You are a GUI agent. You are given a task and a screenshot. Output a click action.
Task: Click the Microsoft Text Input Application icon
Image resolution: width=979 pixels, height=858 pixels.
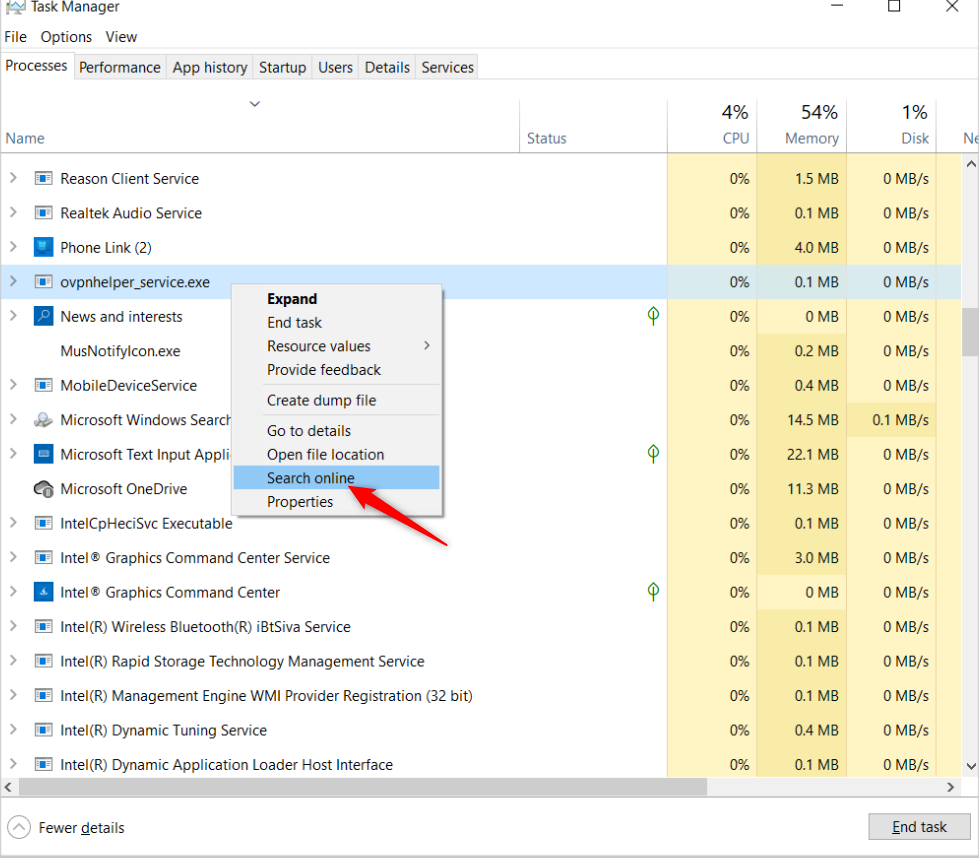coord(43,454)
